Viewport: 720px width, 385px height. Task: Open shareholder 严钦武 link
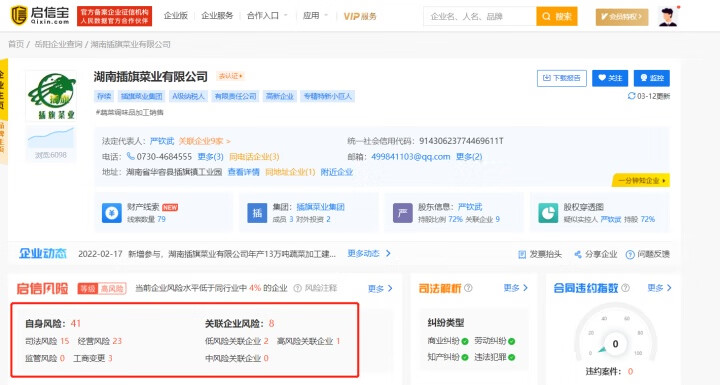[x=470, y=207]
